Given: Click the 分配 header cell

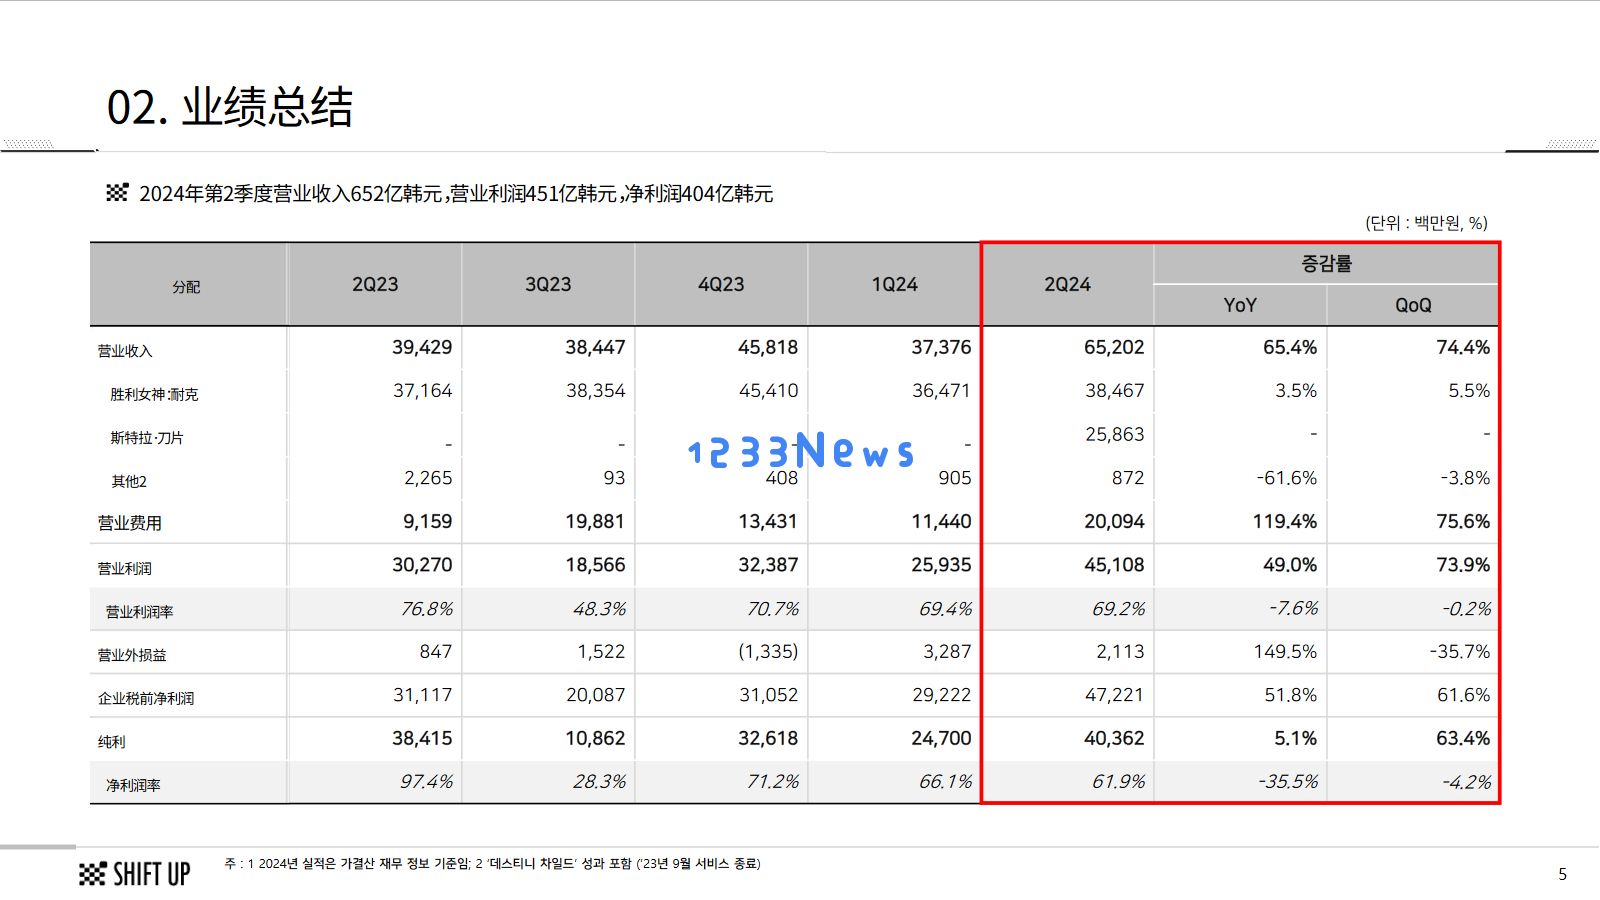Looking at the screenshot, I should (x=186, y=287).
